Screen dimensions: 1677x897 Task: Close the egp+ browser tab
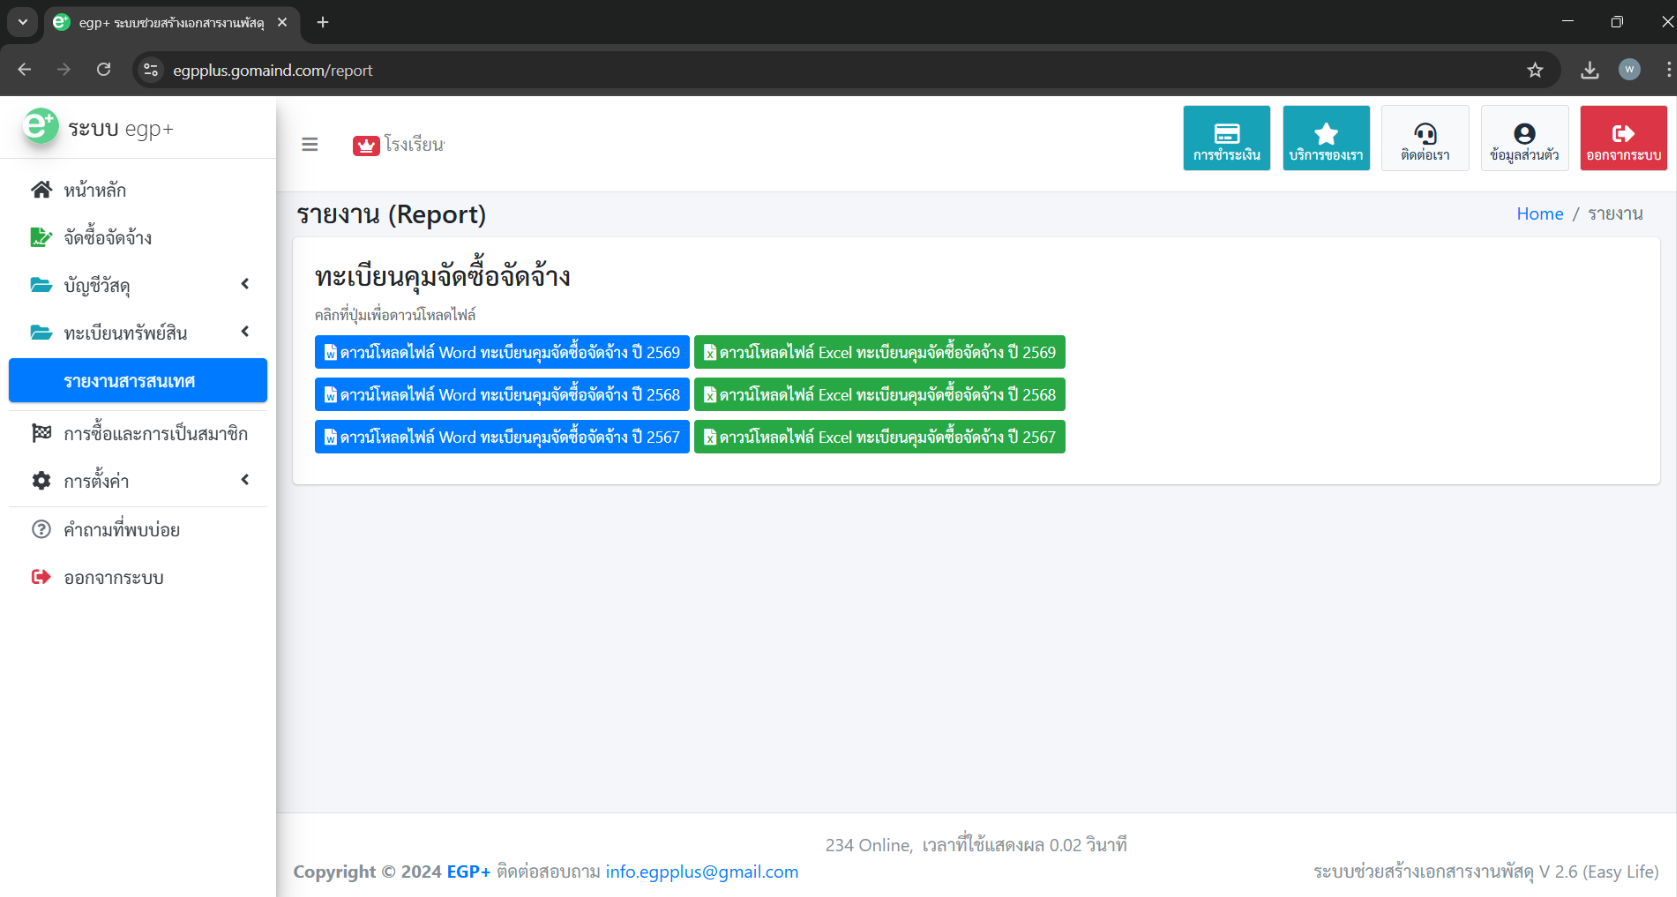click(x=282, y=22)
